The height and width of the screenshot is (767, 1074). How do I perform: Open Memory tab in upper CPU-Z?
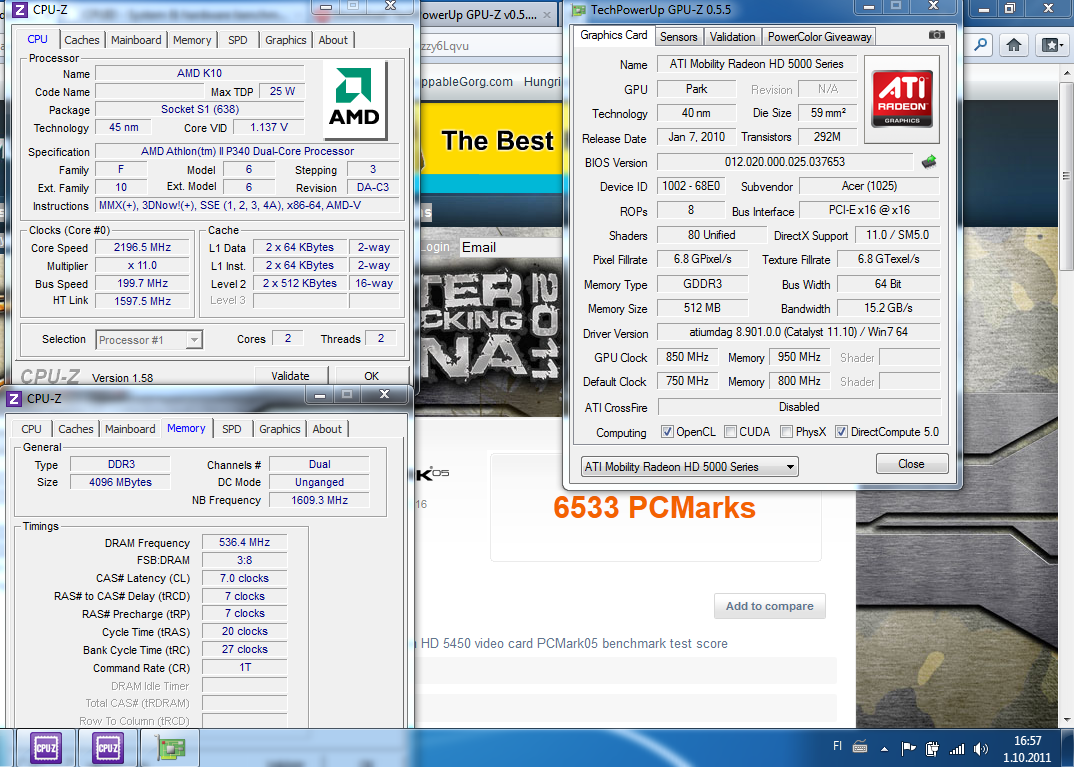[x=192, y=40]
